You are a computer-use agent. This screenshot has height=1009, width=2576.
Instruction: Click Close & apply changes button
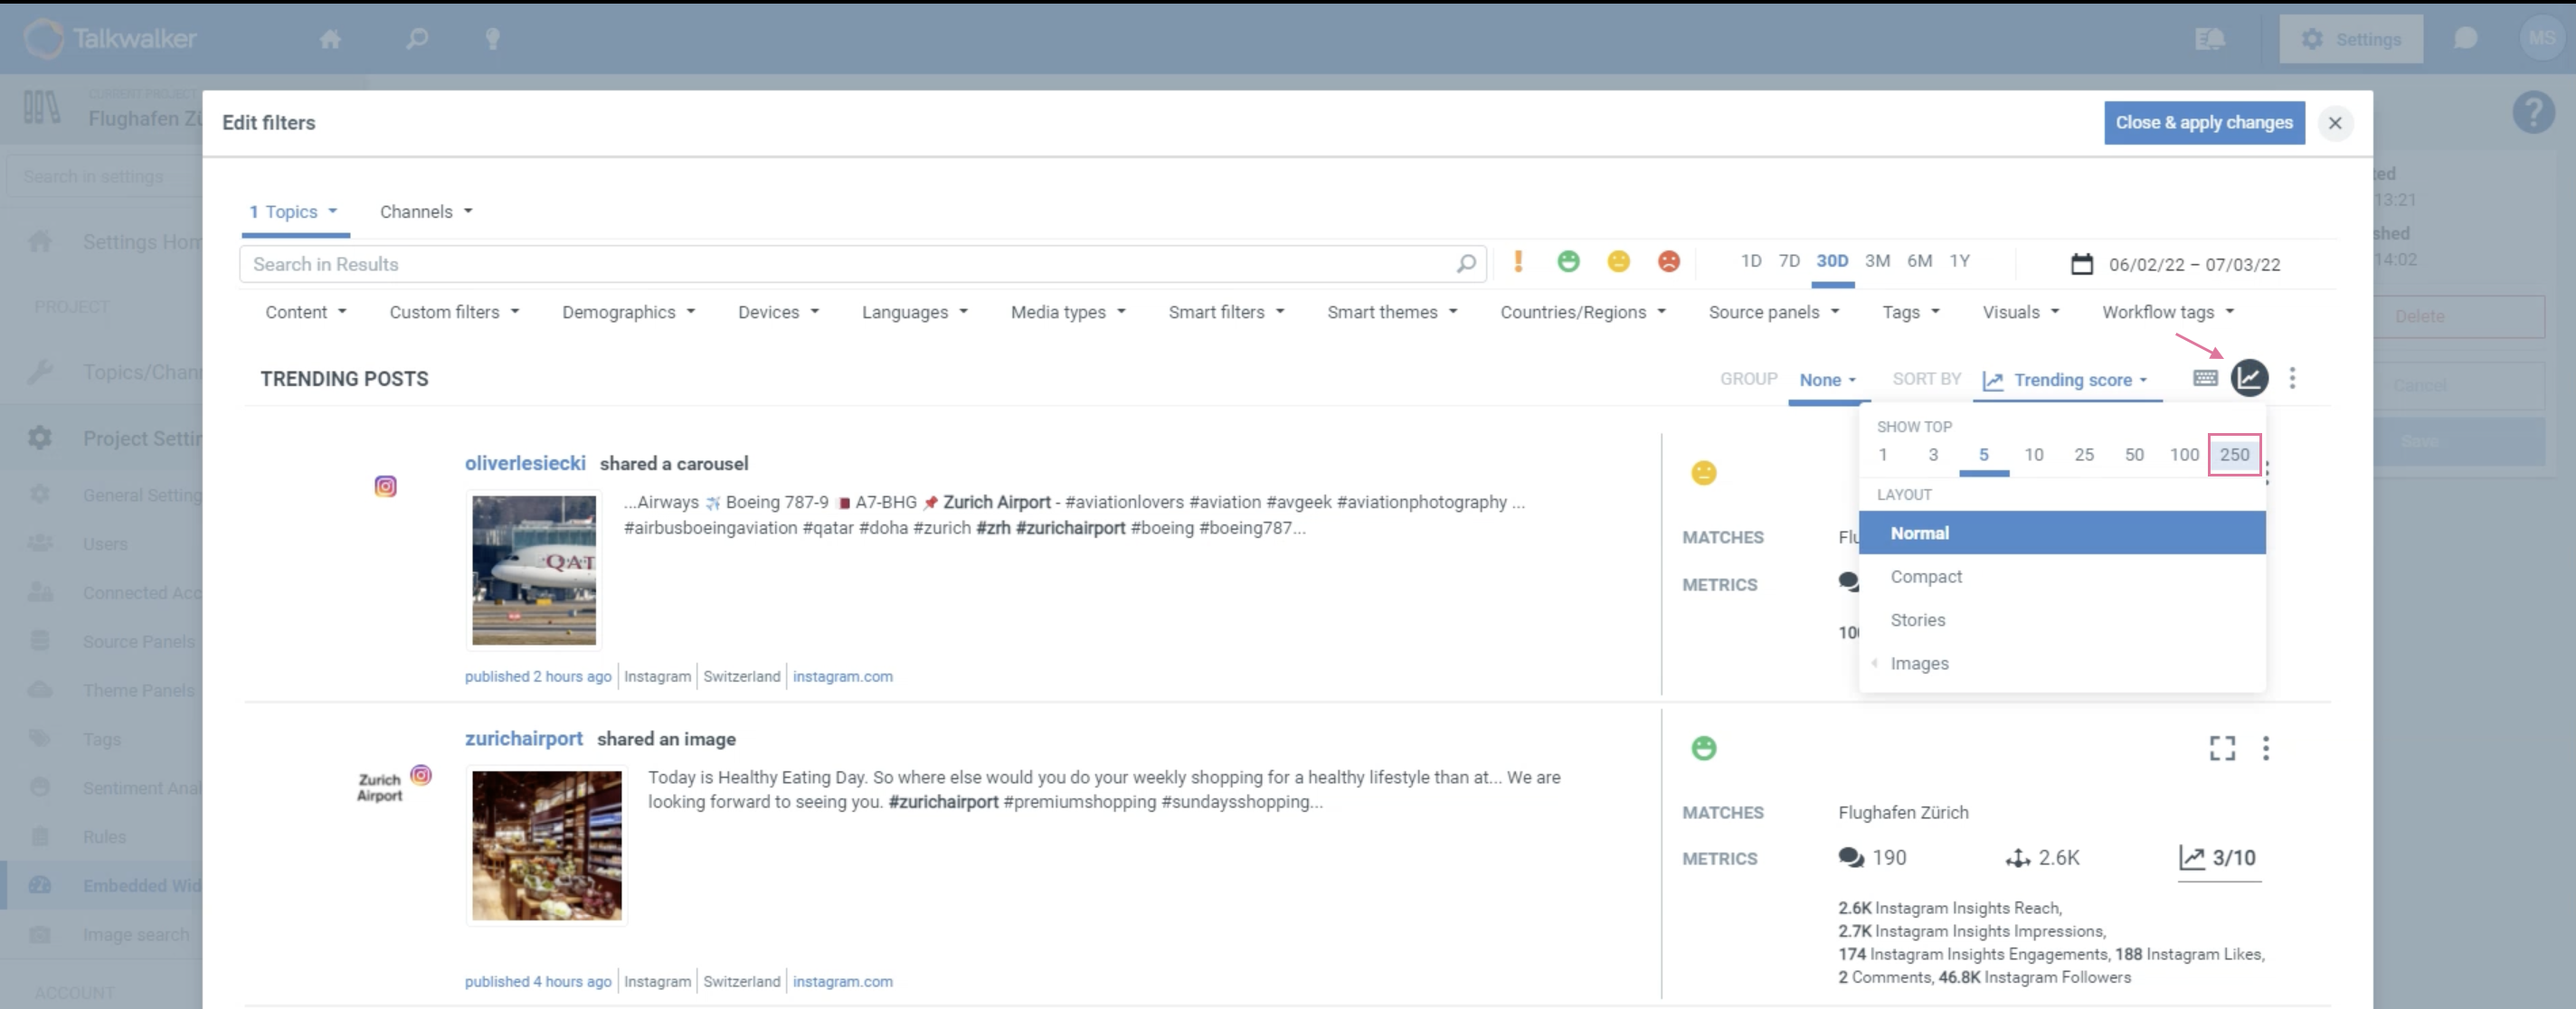coord(2203,122)
